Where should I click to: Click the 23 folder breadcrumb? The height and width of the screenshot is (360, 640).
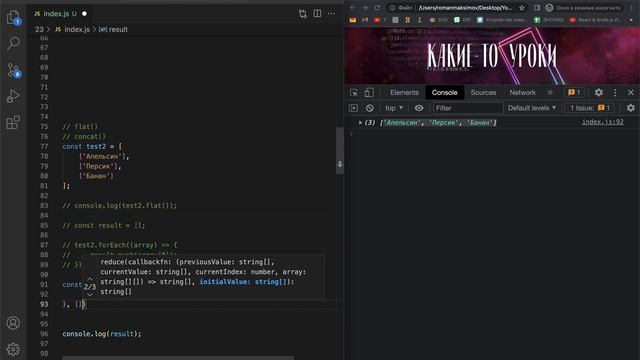[x=39, y=29]
